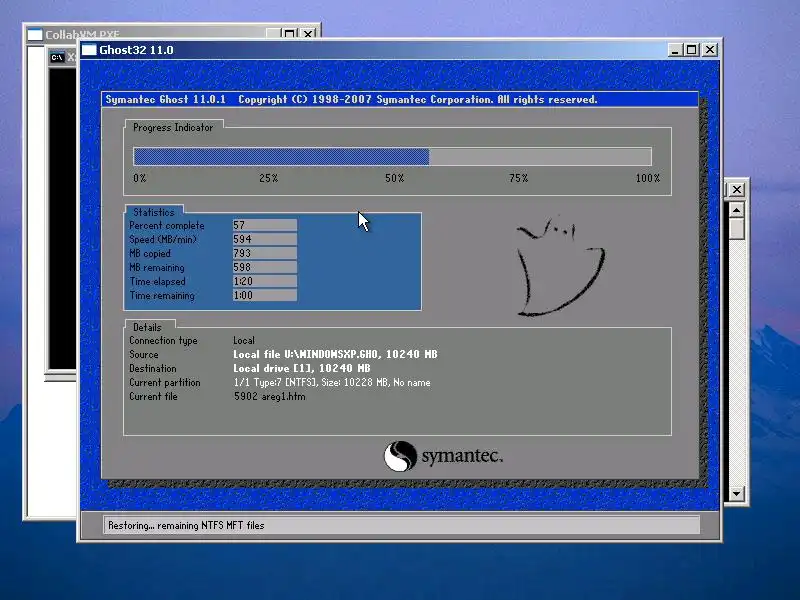Click the Ghost32 11.0 title bar icon
The width and height of the screenshot is (800, 600).
(89, 50)
